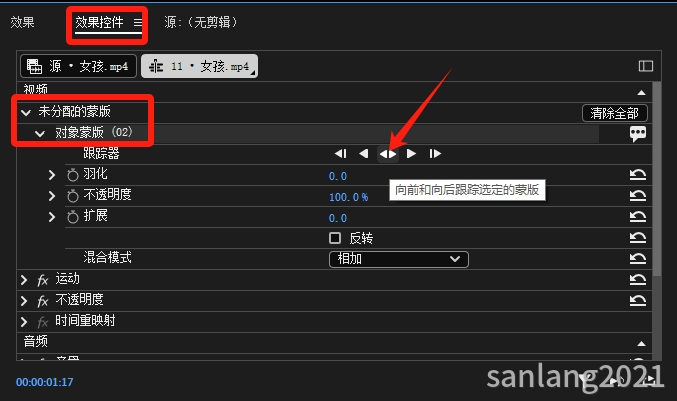The image size is (677, 401).
Task: Click the 羽化 value 0.0
Action: pyautogui.click(x=338, y=176)
